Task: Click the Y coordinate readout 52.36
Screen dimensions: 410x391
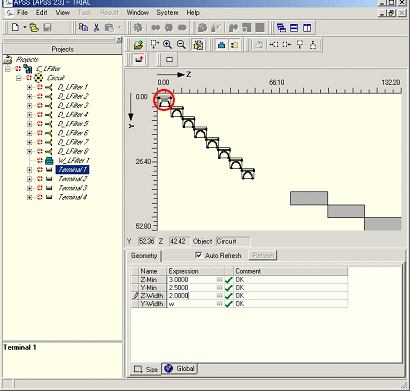Action: point(146,241)
